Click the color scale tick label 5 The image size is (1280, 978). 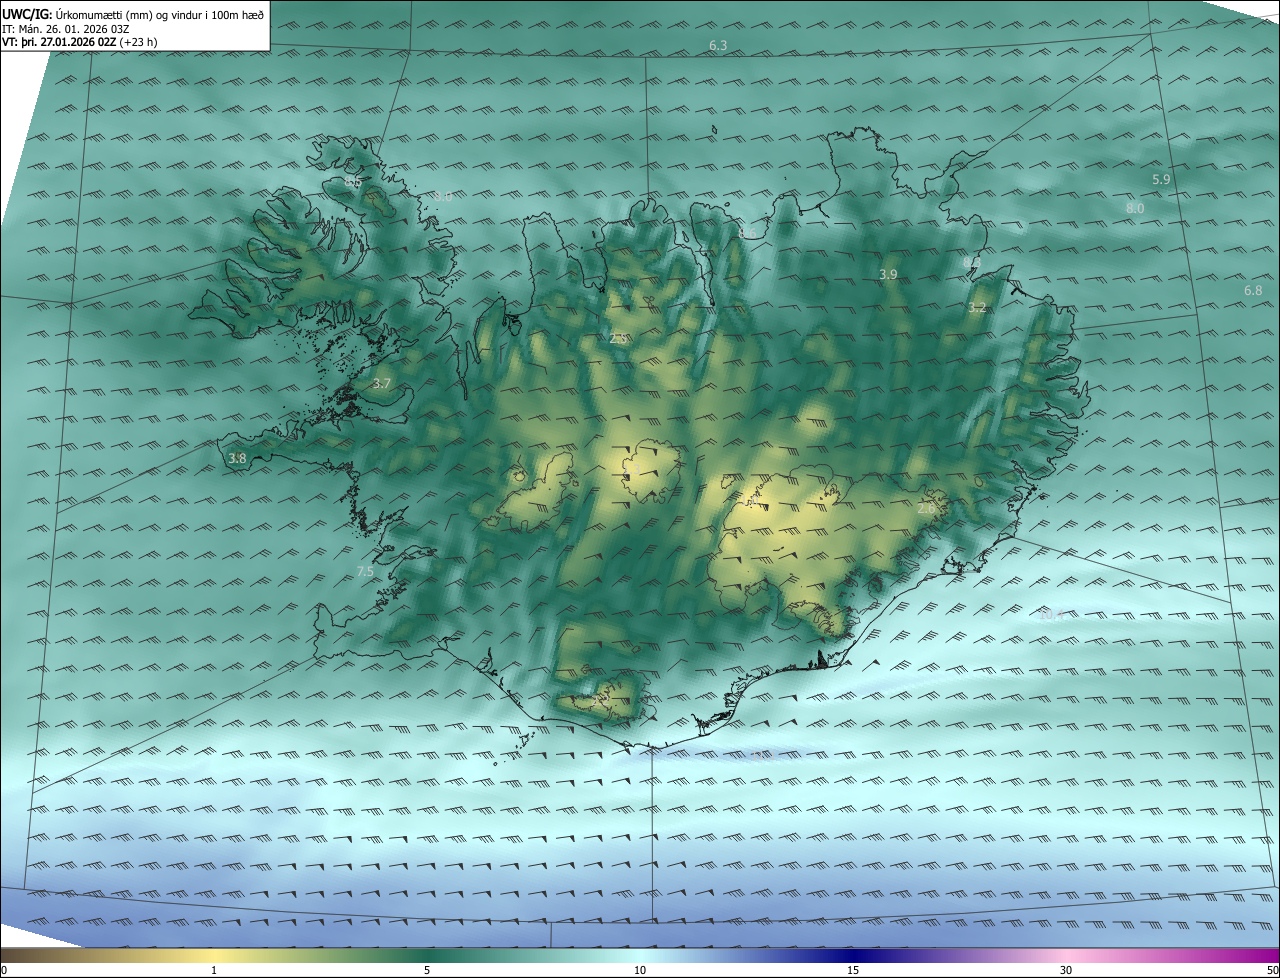coord(427,970)
